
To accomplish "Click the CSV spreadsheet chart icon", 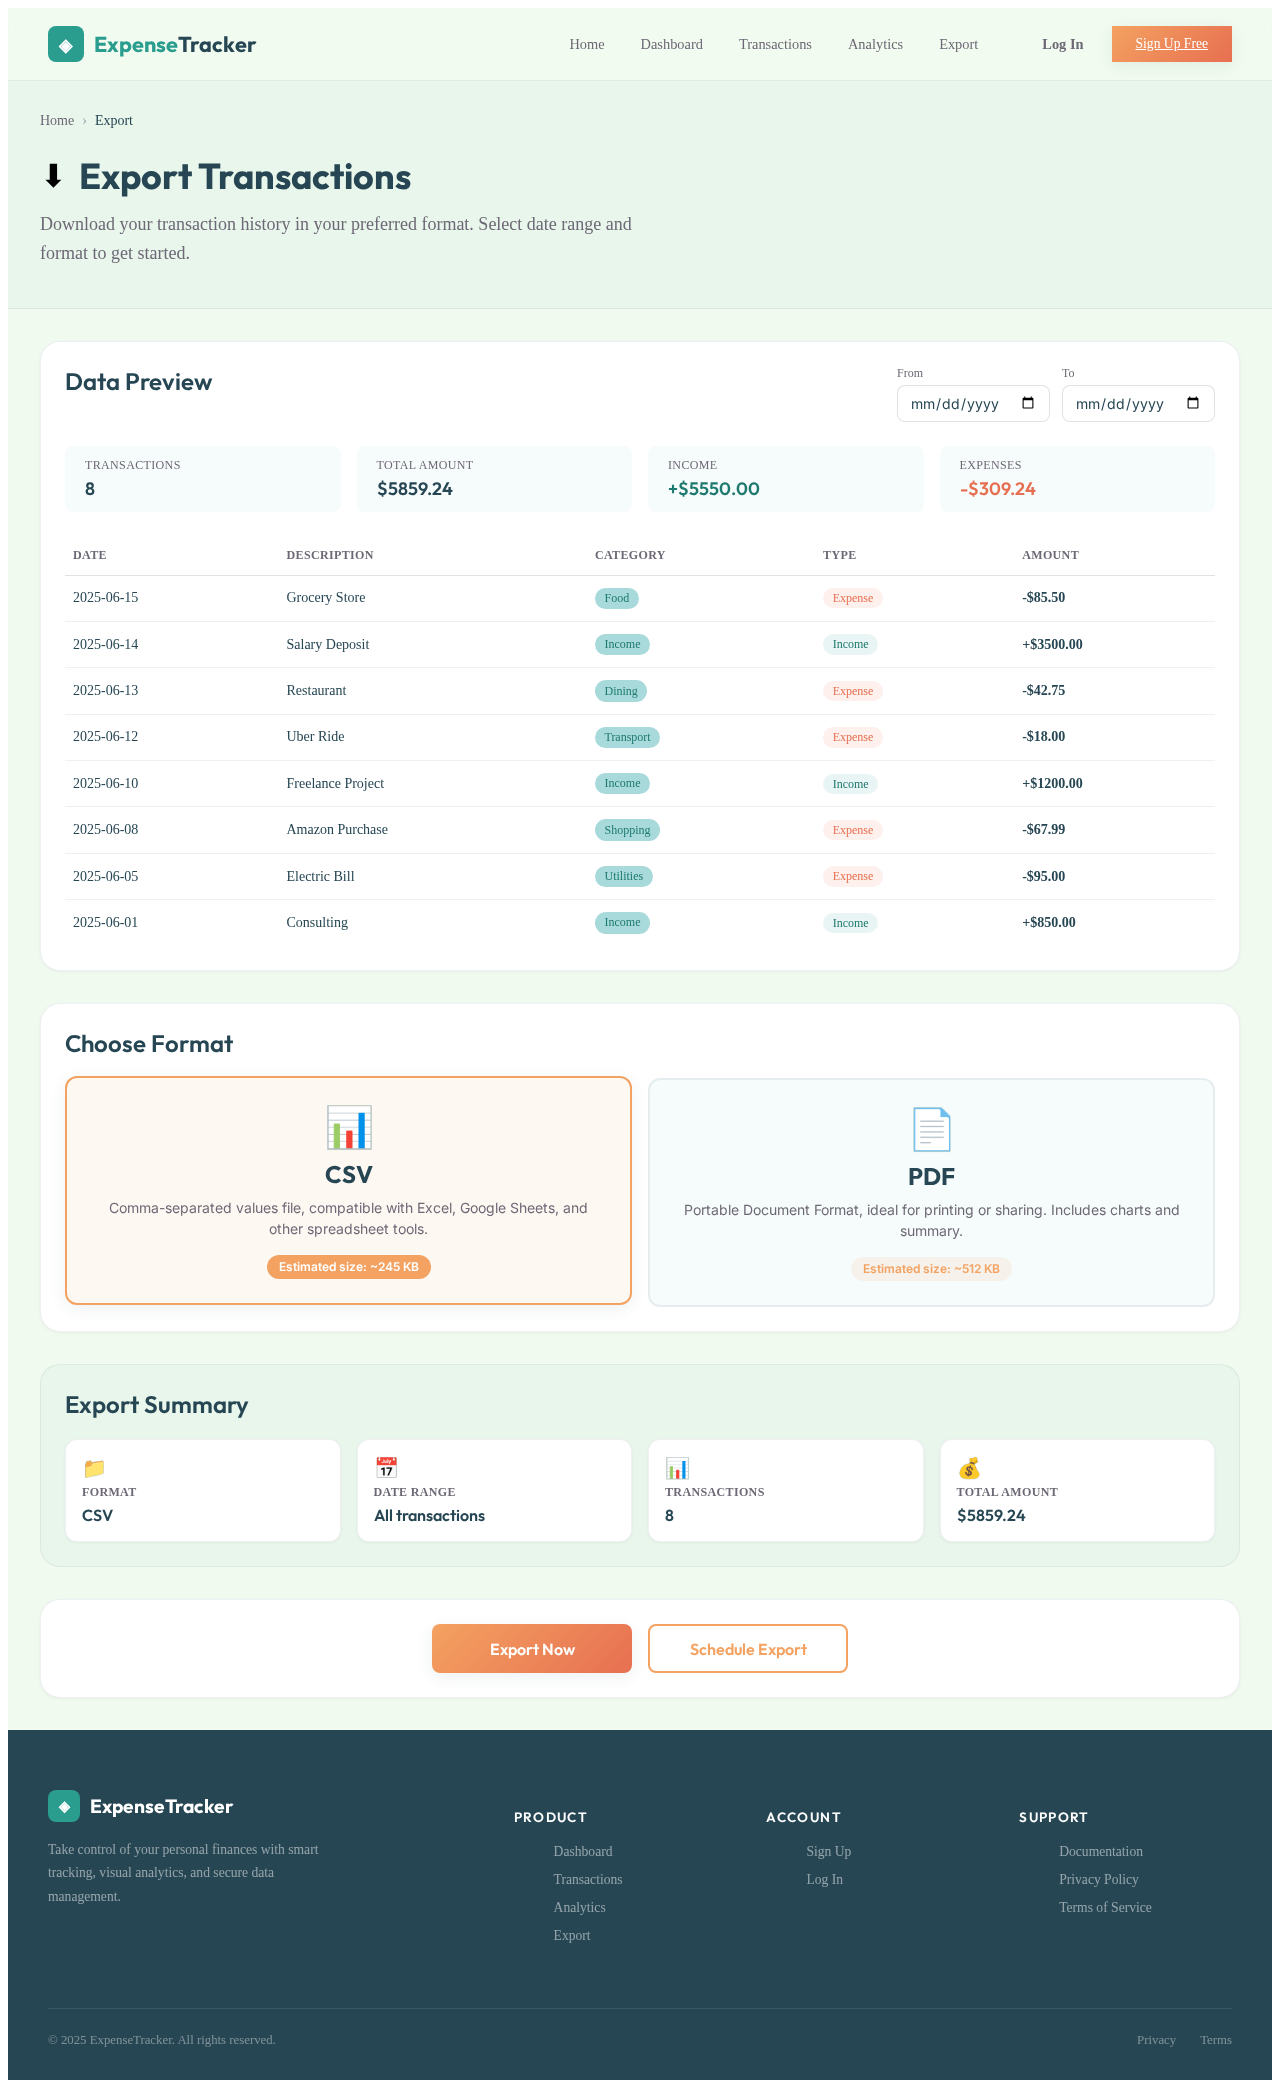I will (348, 1127).
